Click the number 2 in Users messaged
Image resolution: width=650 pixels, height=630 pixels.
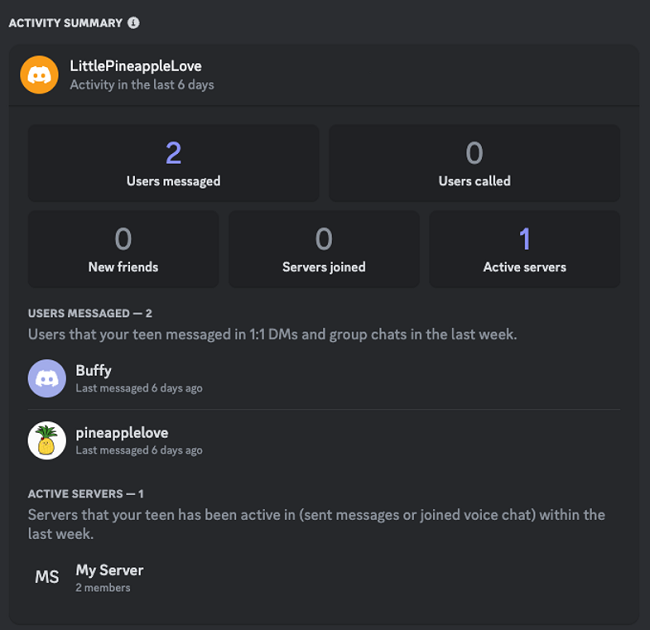pos(173,153)
